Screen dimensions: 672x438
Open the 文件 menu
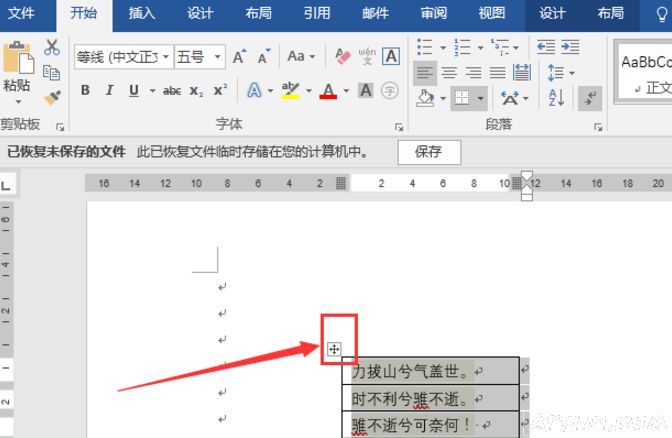click(21, 13)
